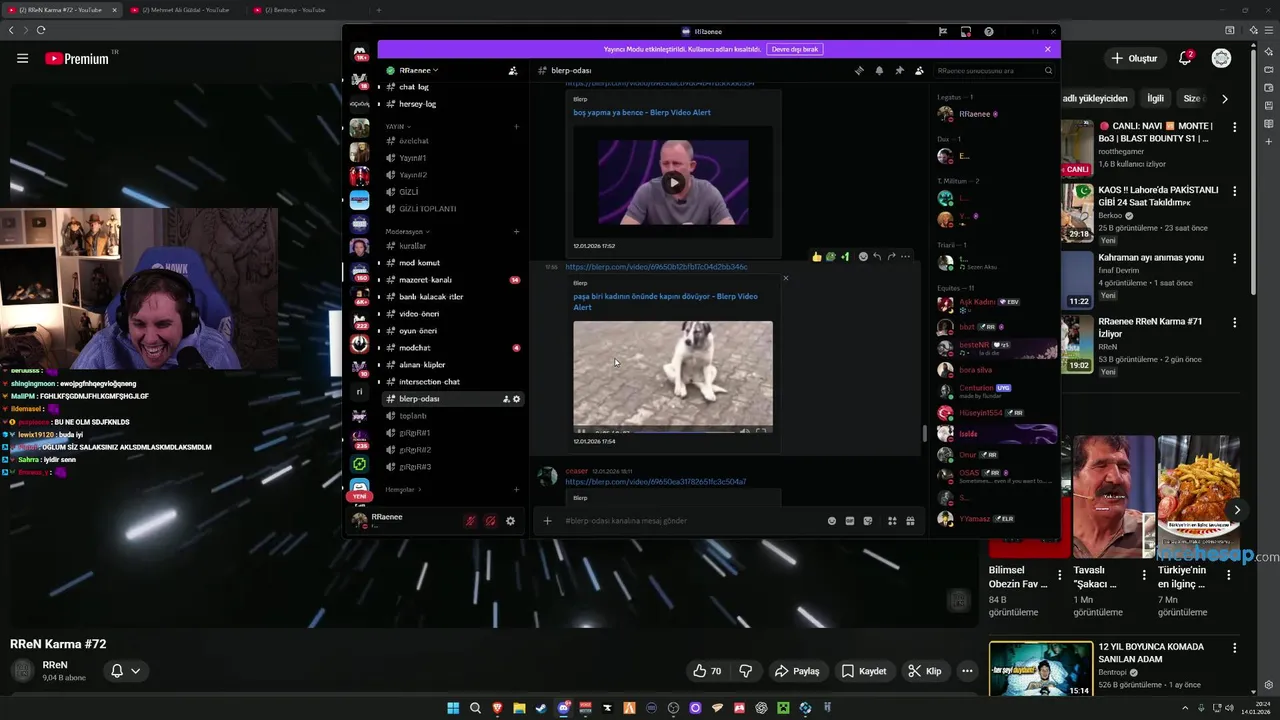This screenshot has width=1280, height=720.
Task: Open Windows taskbar search
Action: [x=475, y=708]
